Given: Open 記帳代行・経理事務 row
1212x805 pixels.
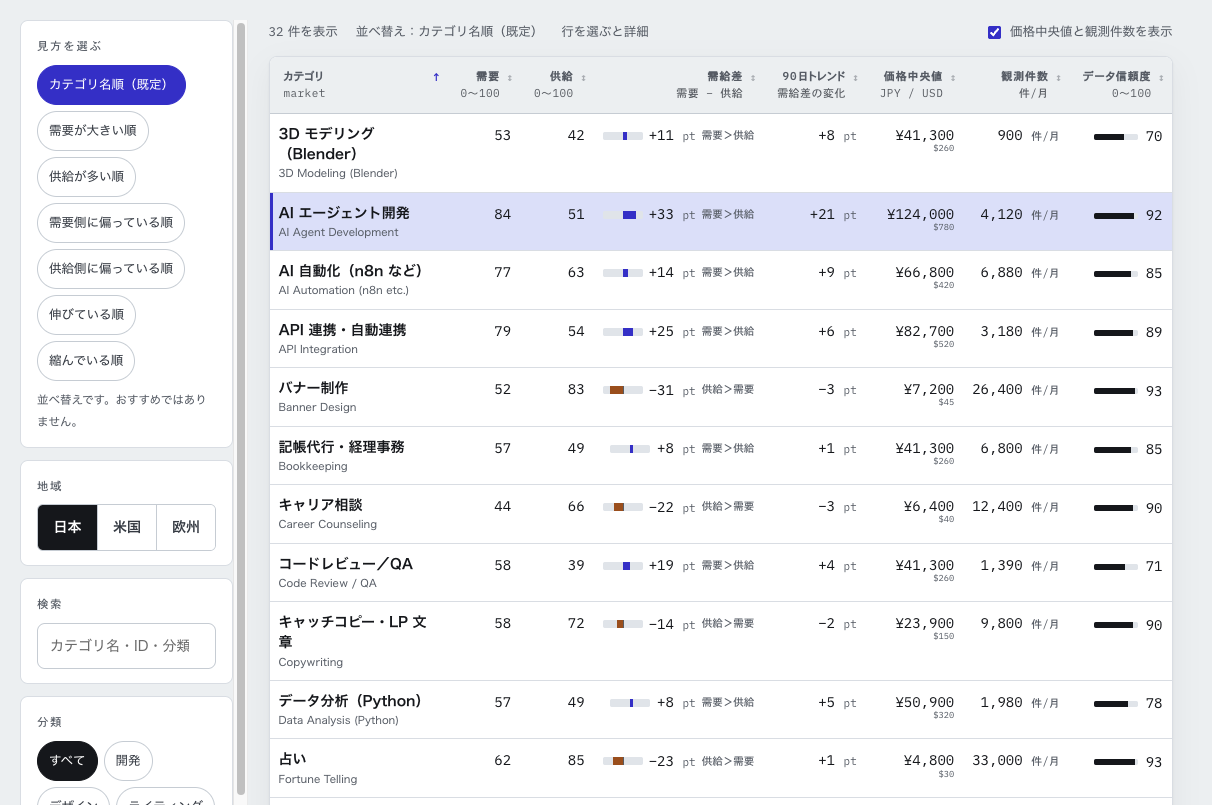Looking at the screenshot, I should click(x=721, y=456).
